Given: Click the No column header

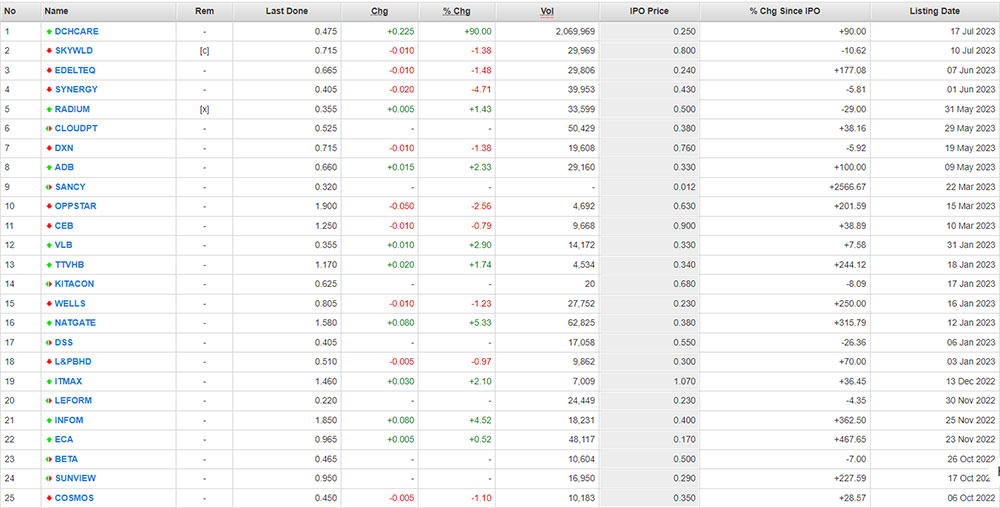Looking at the screenshot, I should click(10, 11).
